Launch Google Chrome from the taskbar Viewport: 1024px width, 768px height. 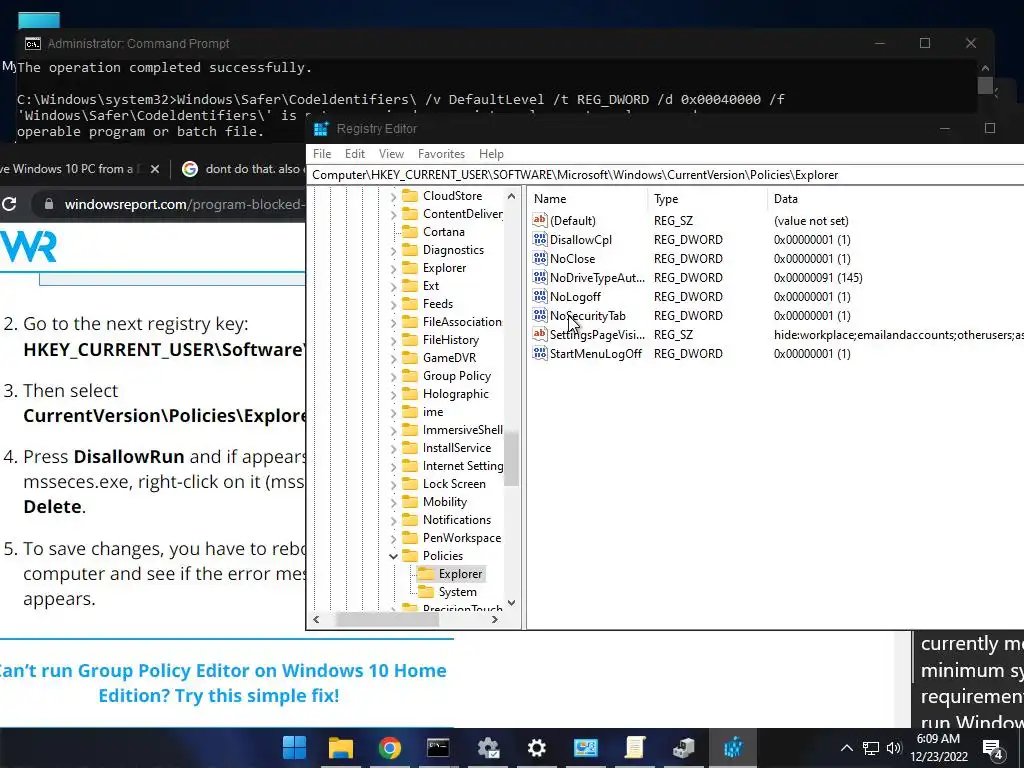389,748
